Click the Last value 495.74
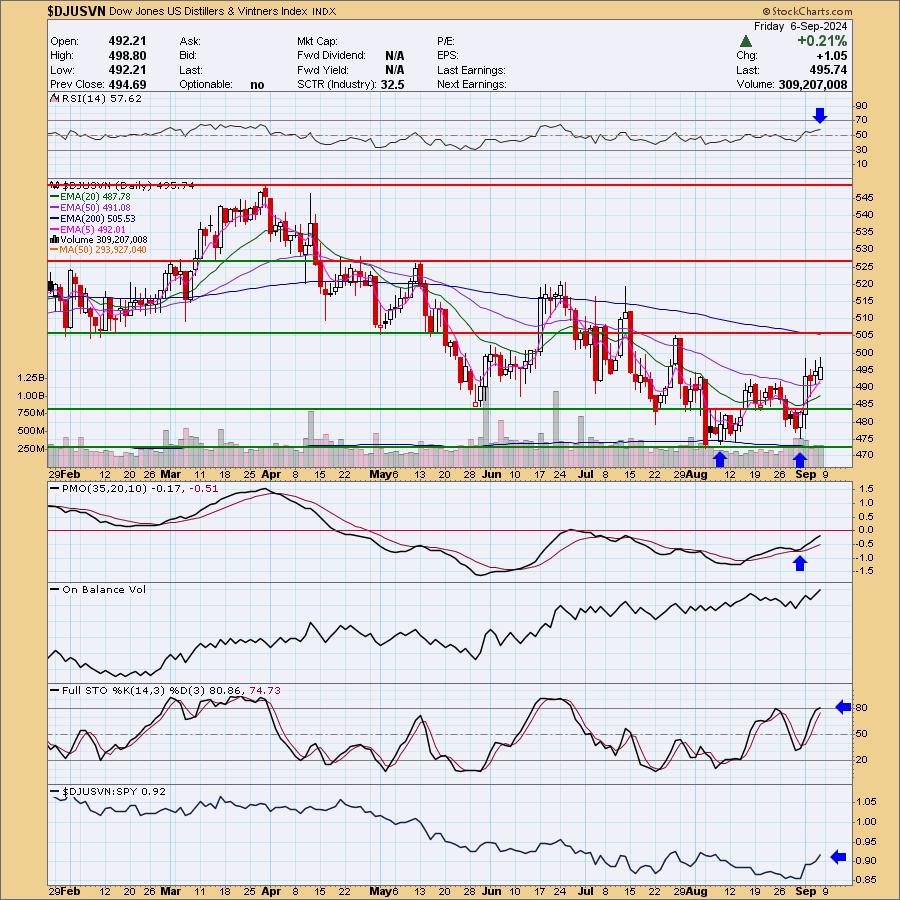 [828, 70]
